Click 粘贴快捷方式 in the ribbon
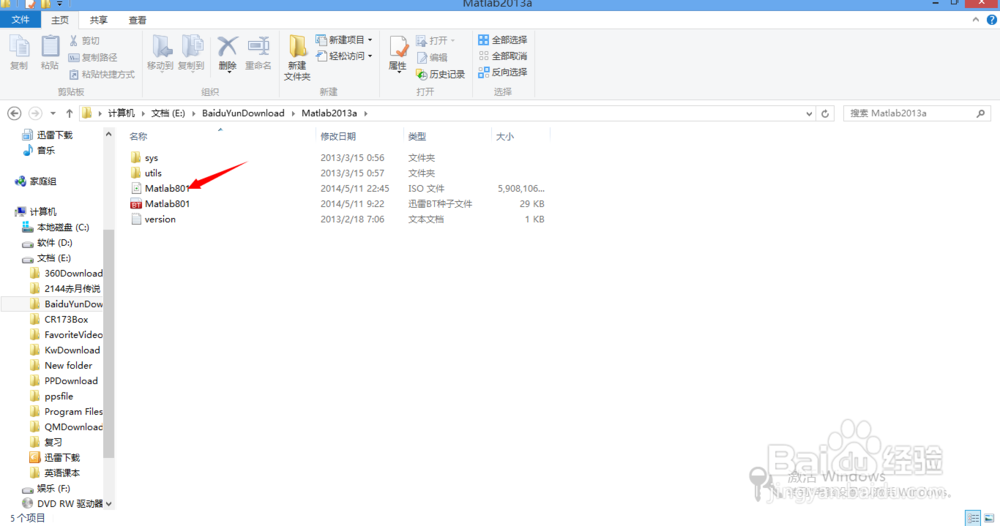Image resolution: width=1000 pixels, height=526 pixels. click(x=101, y=74)
